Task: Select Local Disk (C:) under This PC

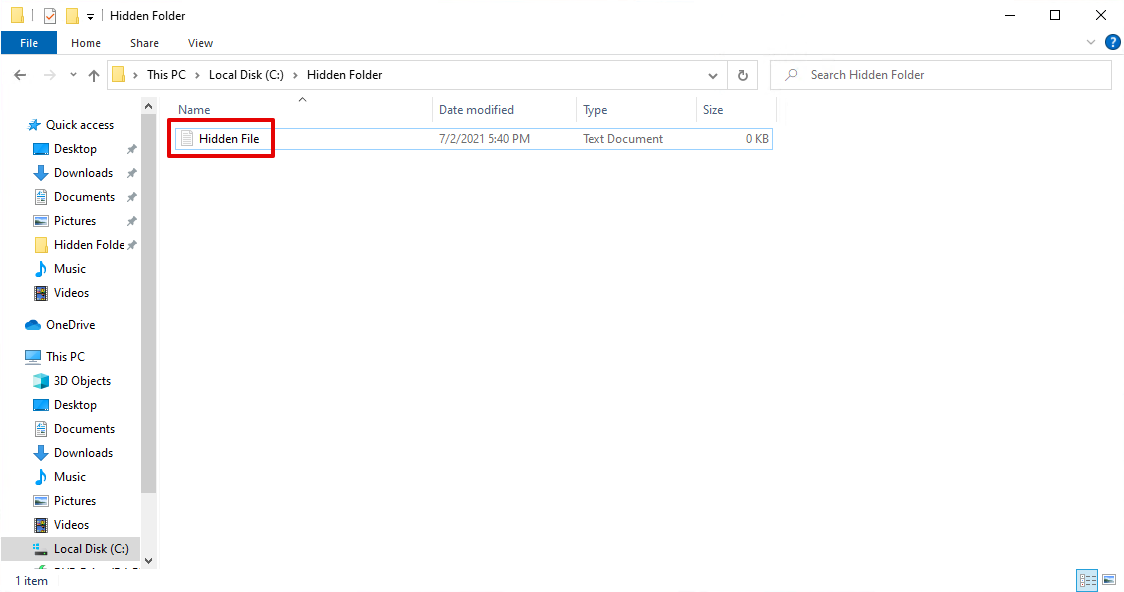Action: (91, 548)
